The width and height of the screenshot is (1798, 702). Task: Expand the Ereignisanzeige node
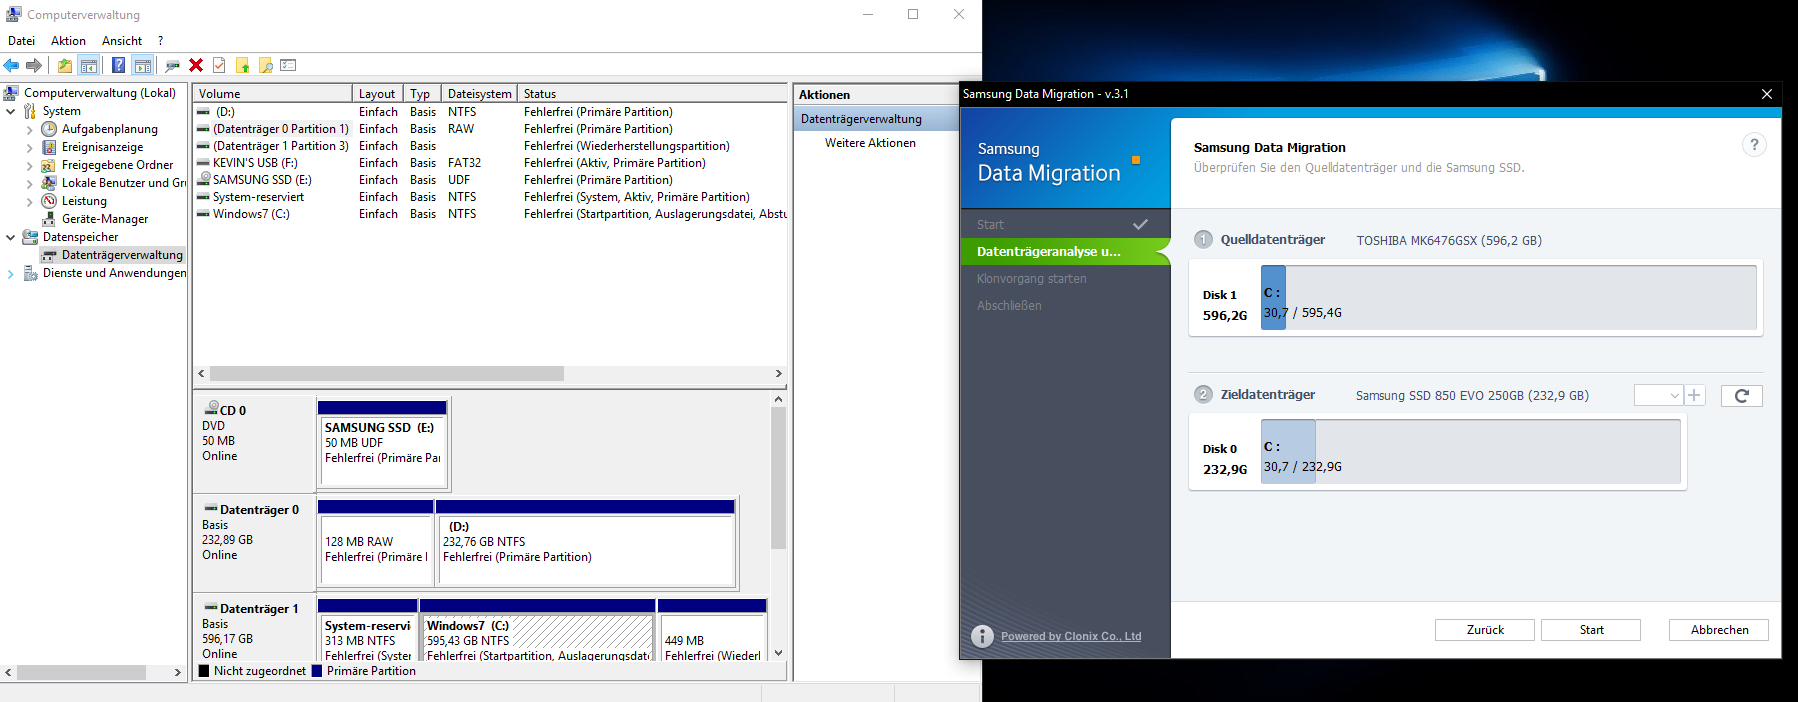[30, 147]
